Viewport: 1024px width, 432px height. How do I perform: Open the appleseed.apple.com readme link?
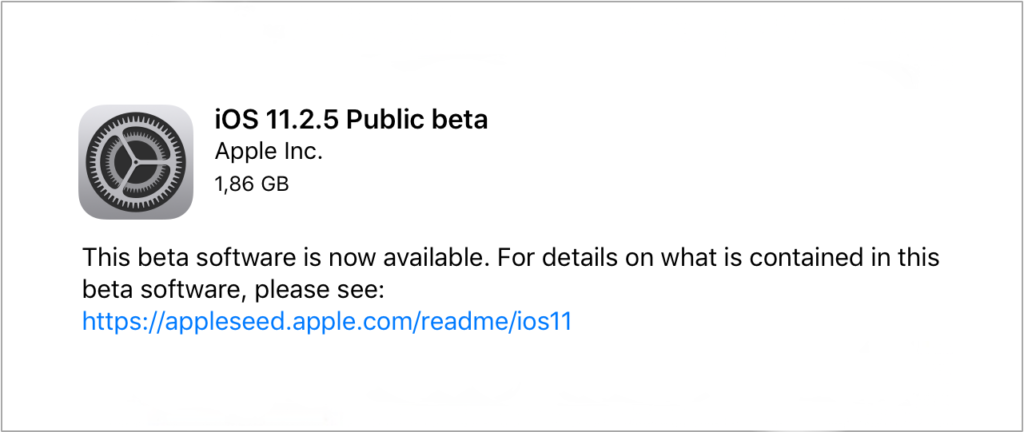click(326, 321)
